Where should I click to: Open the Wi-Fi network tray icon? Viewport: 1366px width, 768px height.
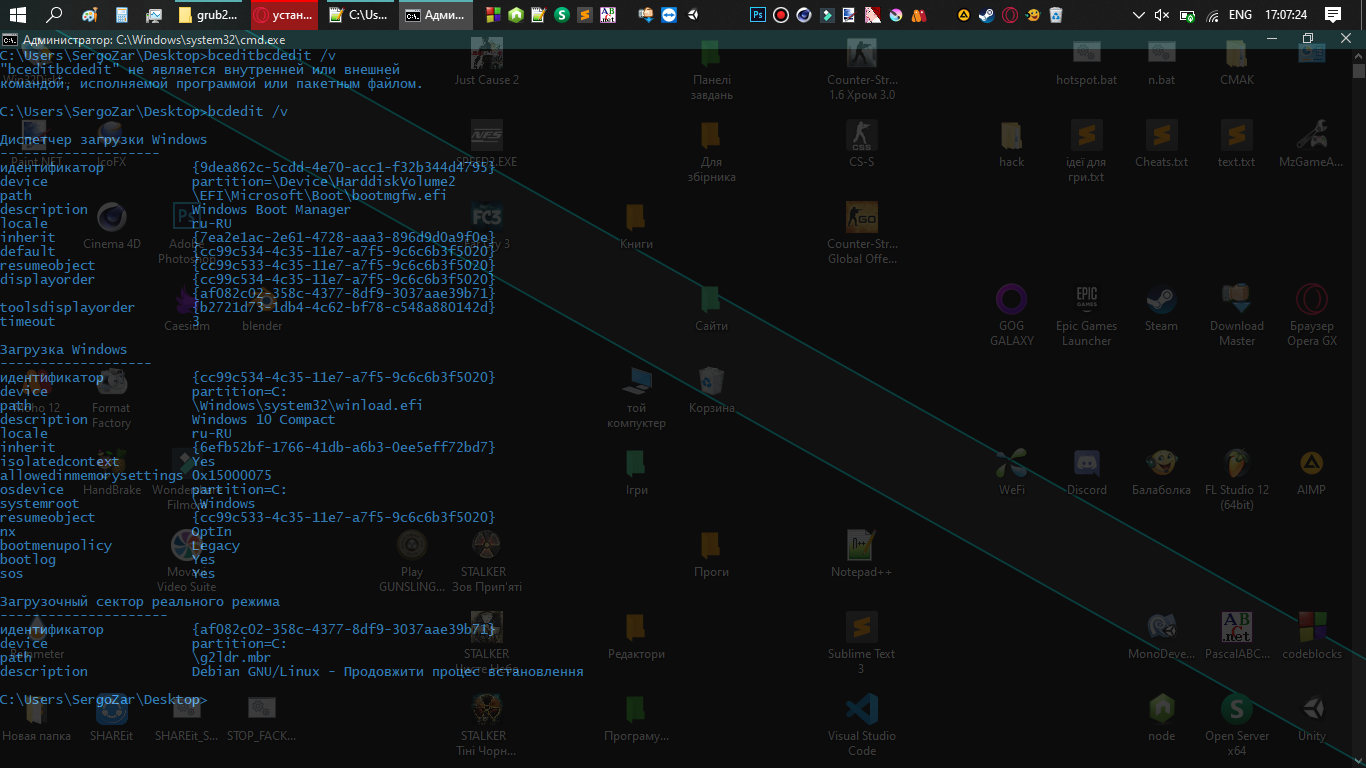1212,15
